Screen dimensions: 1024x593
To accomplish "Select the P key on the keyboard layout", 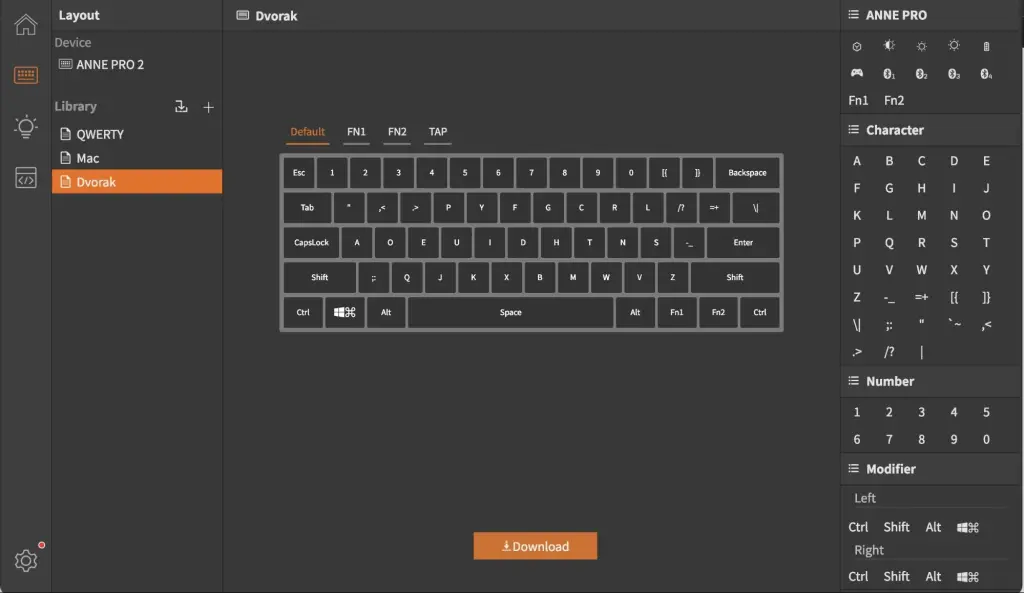I will click(x=448, y=208).
